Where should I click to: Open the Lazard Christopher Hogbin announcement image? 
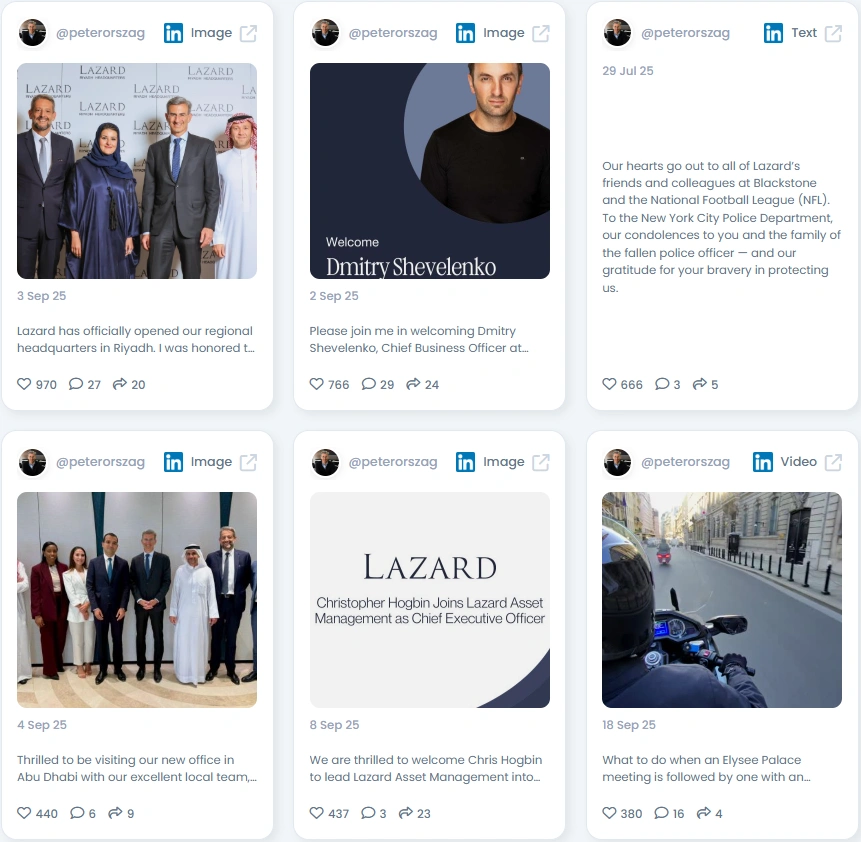point(429,600)
